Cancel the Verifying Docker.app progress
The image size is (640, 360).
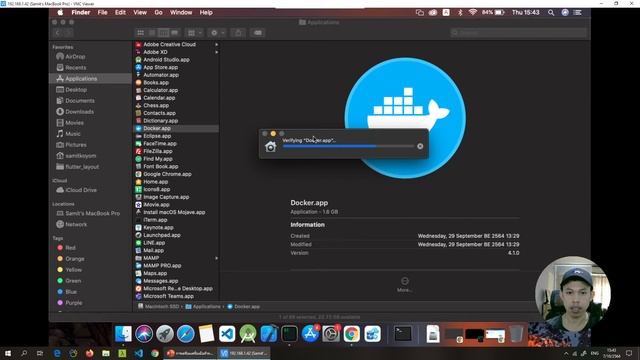click(420, 146)
